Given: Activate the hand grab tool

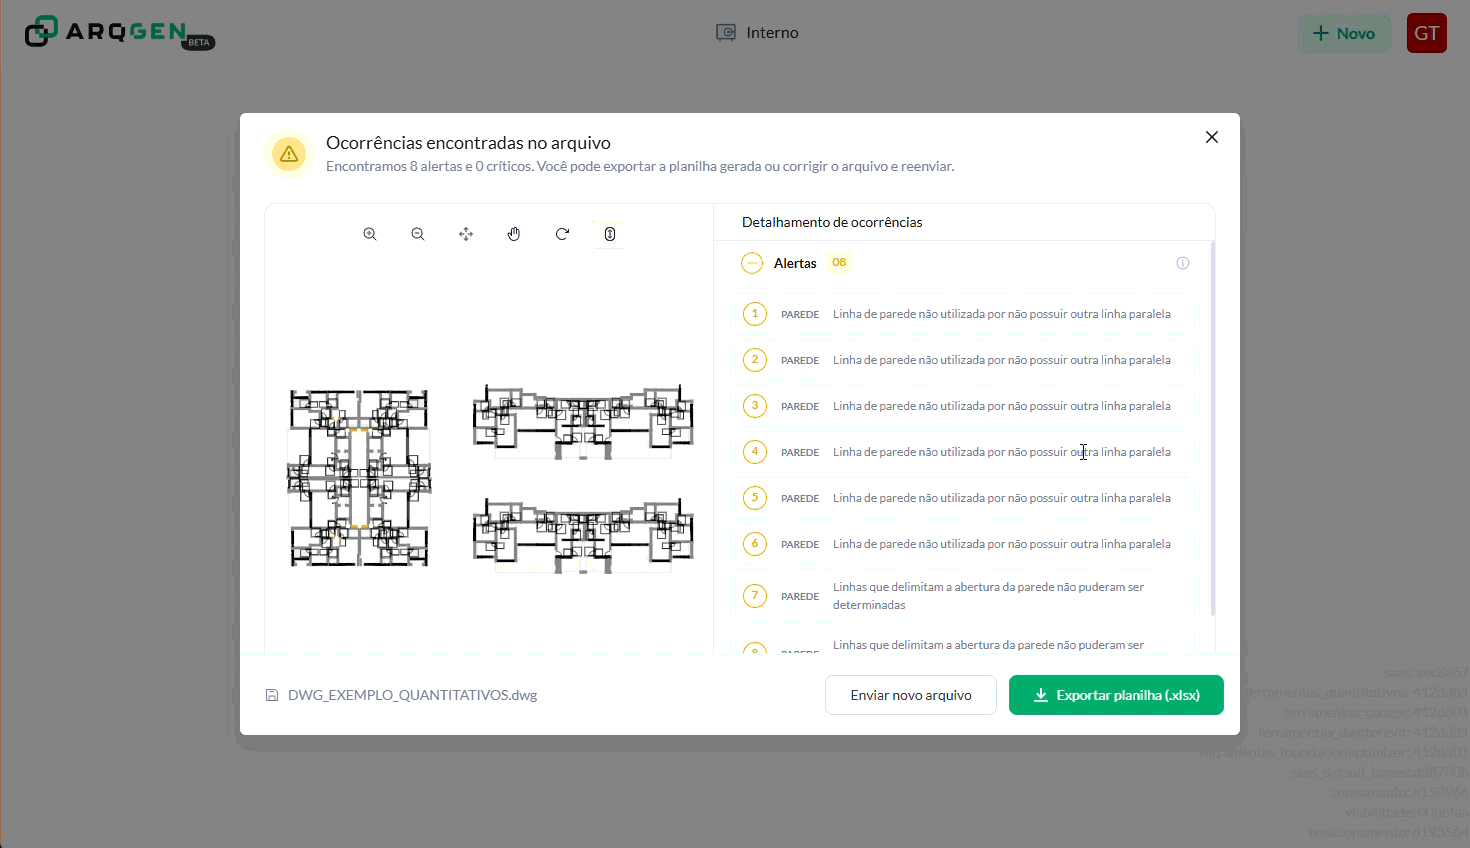Looking at the screenshot, I should coord(514,234).
